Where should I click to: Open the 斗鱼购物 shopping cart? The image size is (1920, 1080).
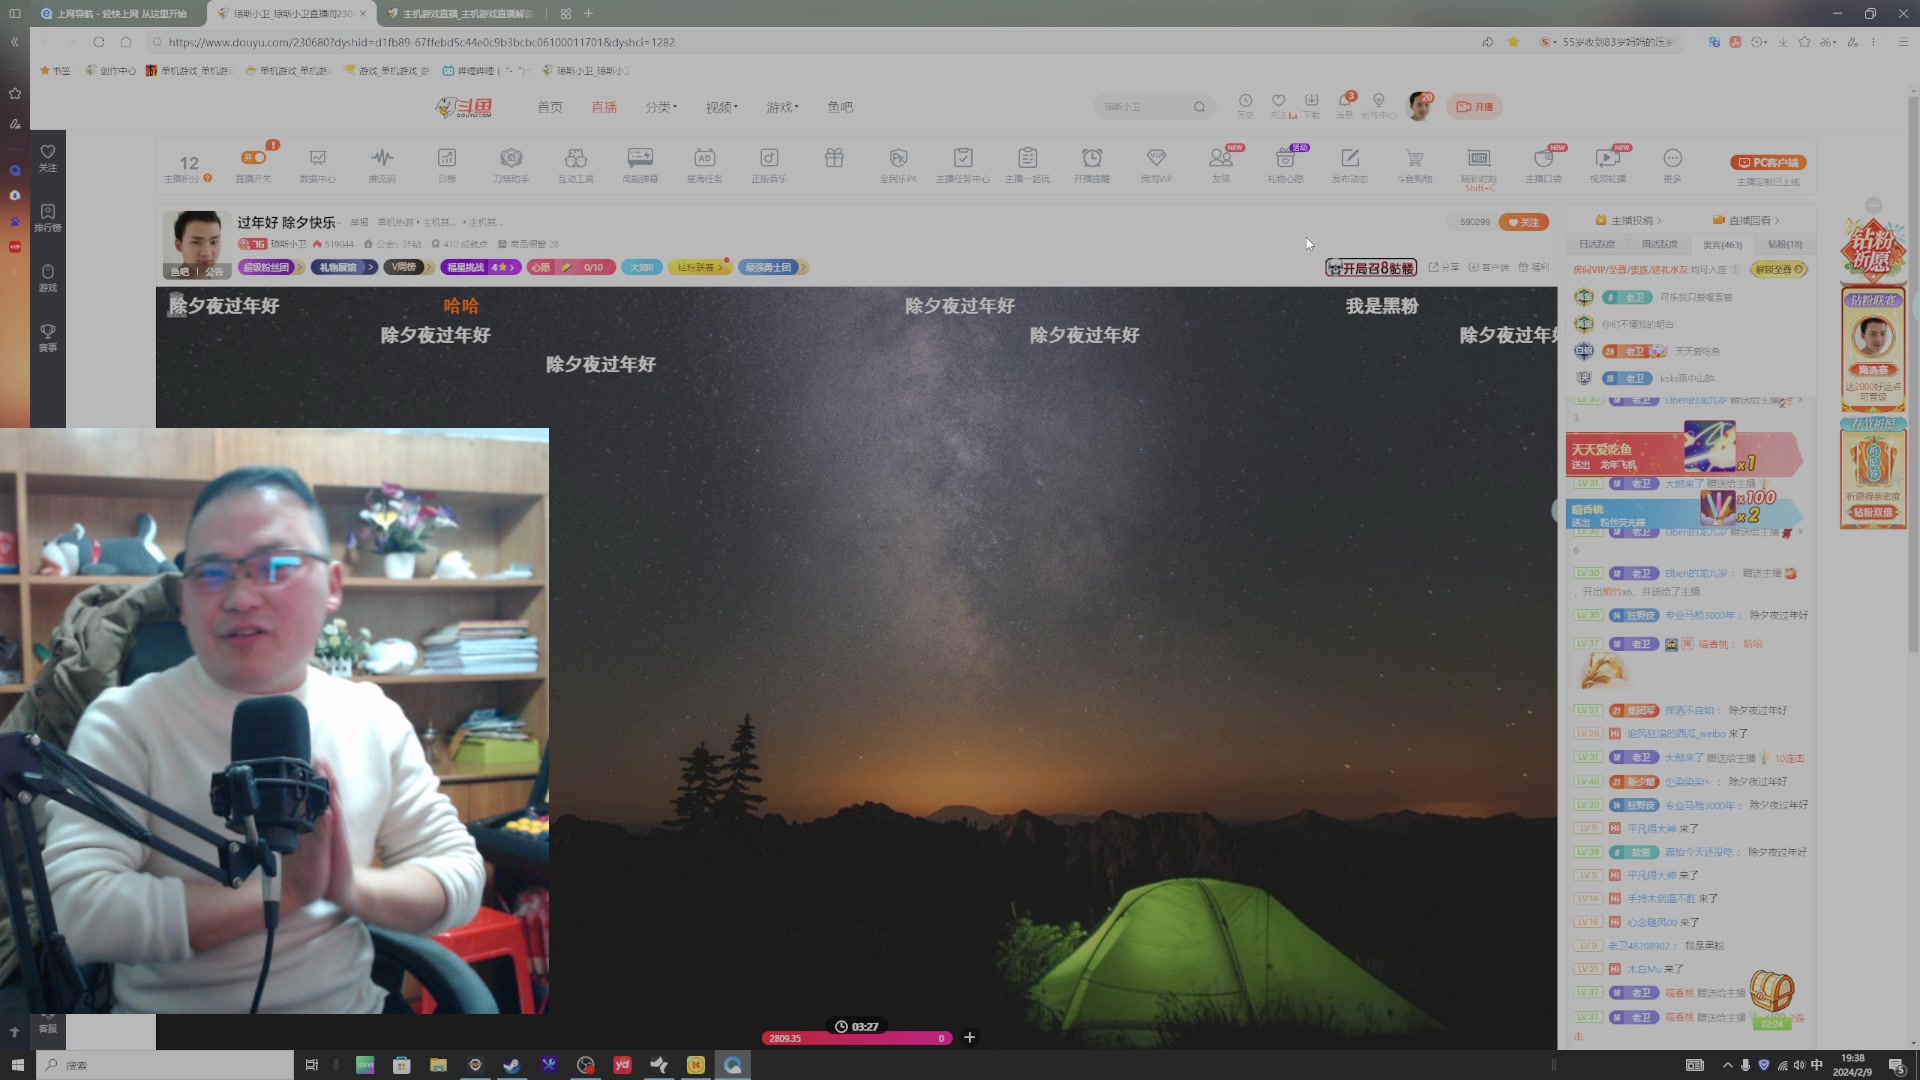point(1415,163)
